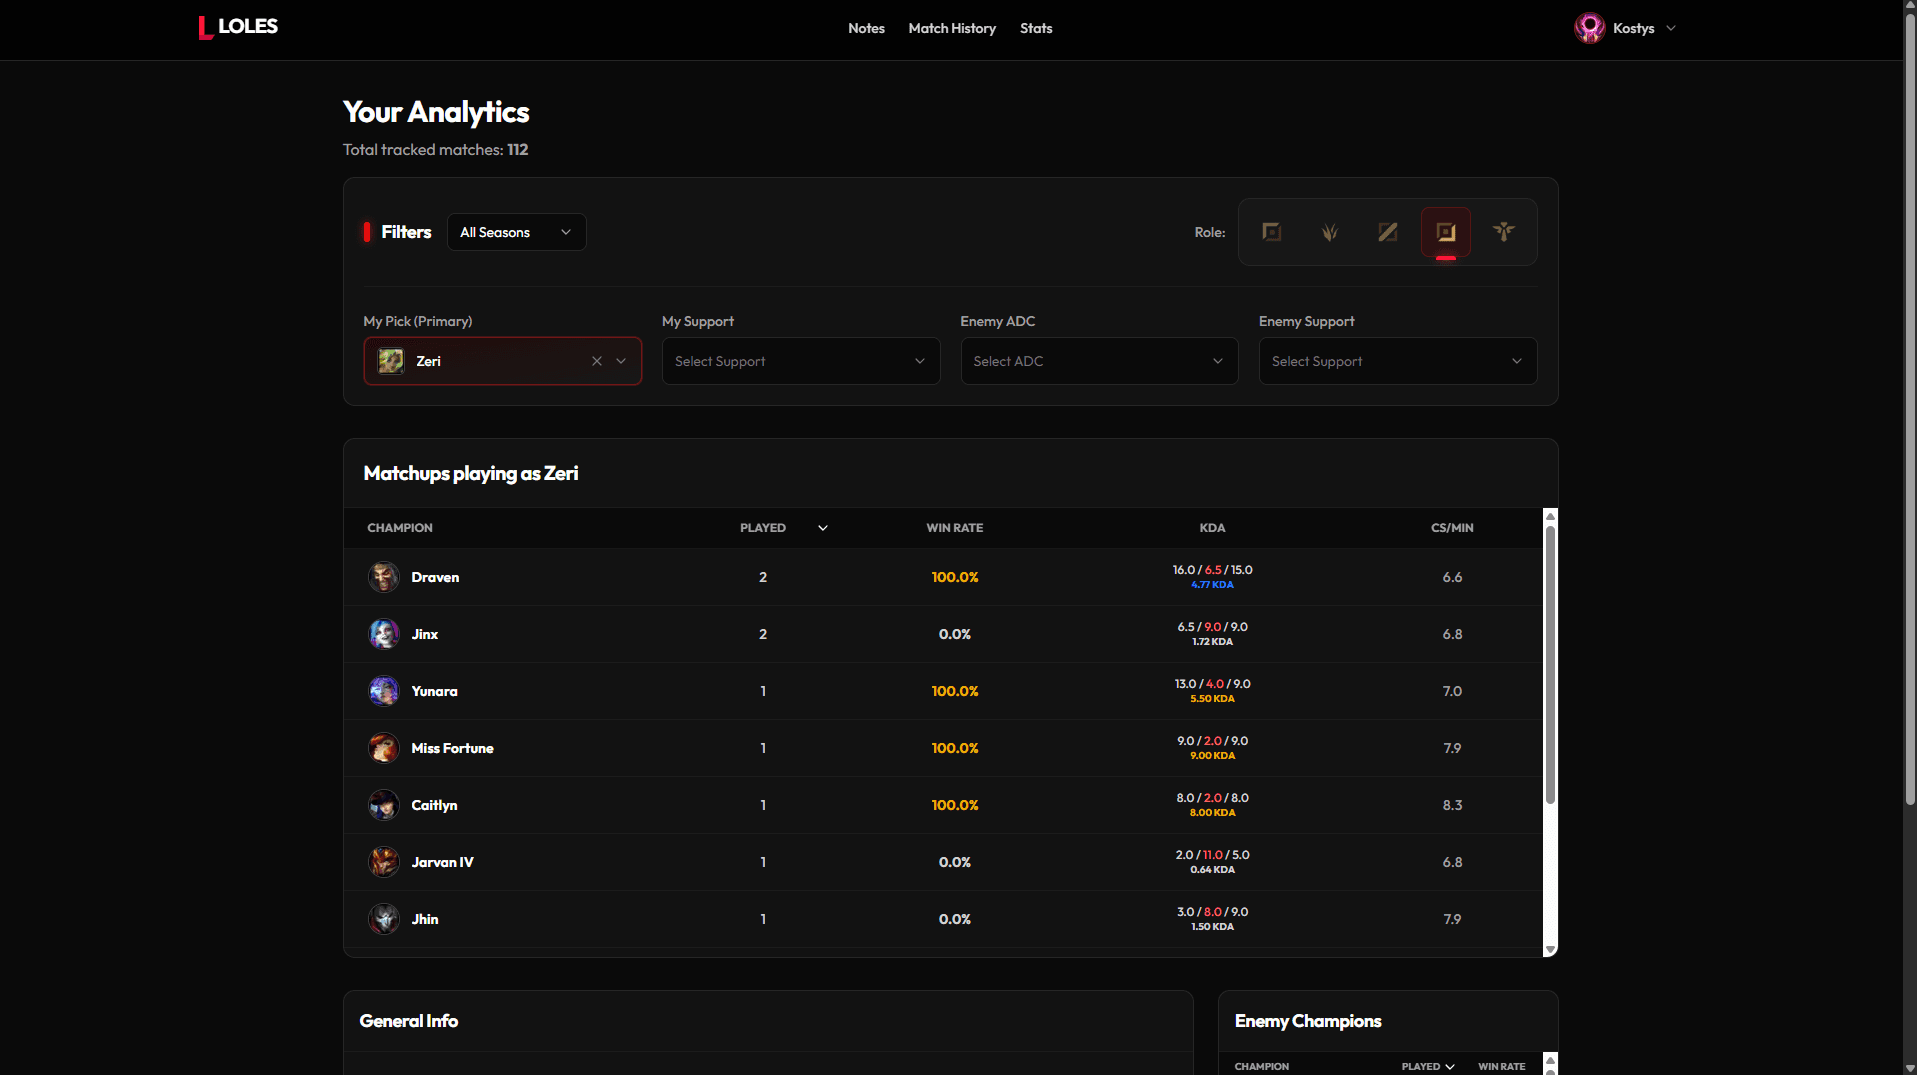Select the Jungle role icon

[x=1330, y=232]
